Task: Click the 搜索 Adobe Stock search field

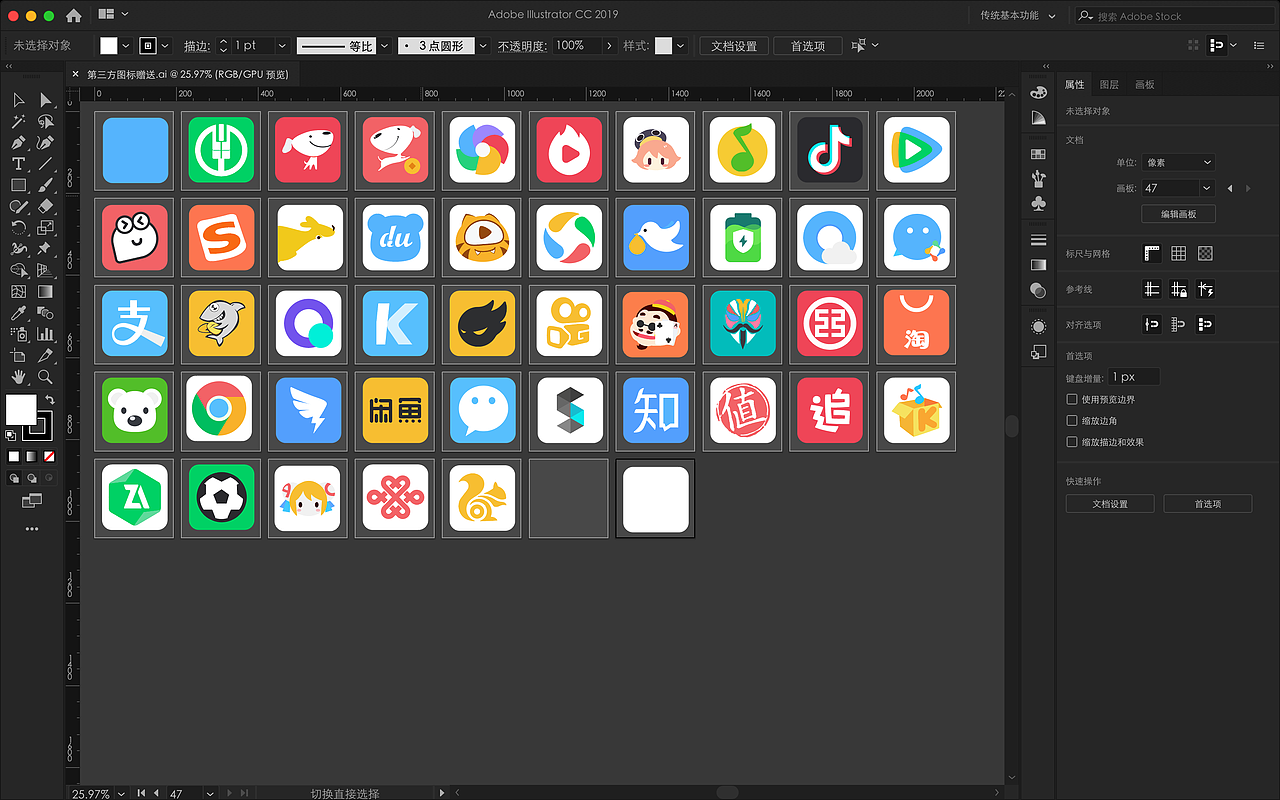Action: click(x=1173, y=16)
